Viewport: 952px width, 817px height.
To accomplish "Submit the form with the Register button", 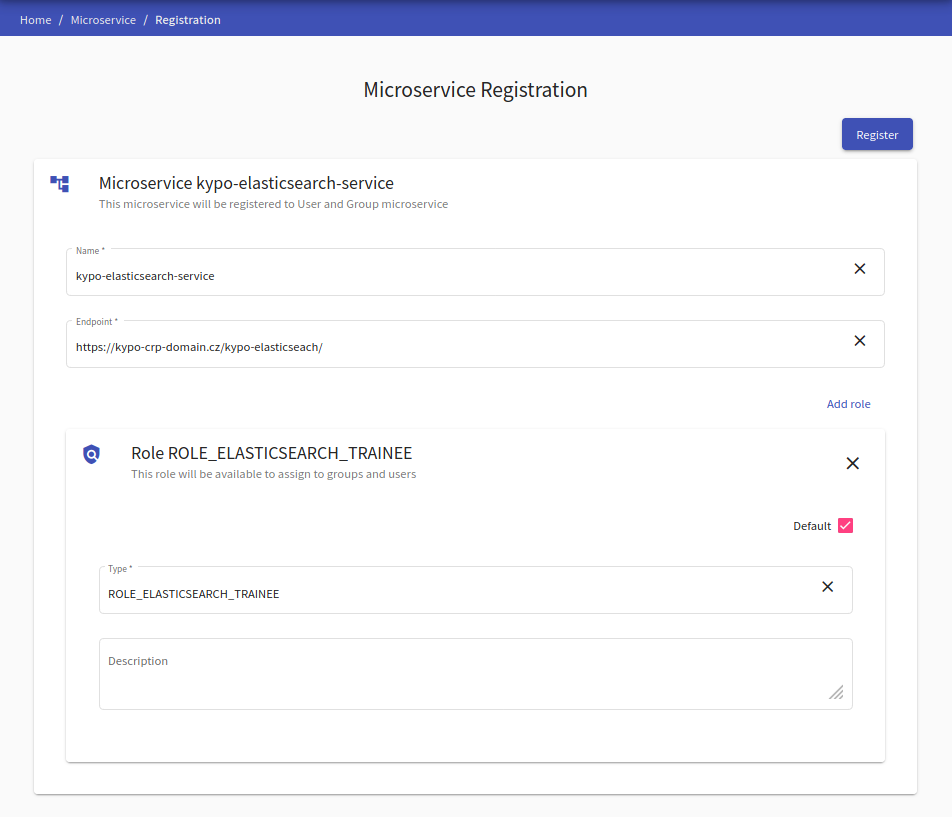I will [x=877, y=134].
